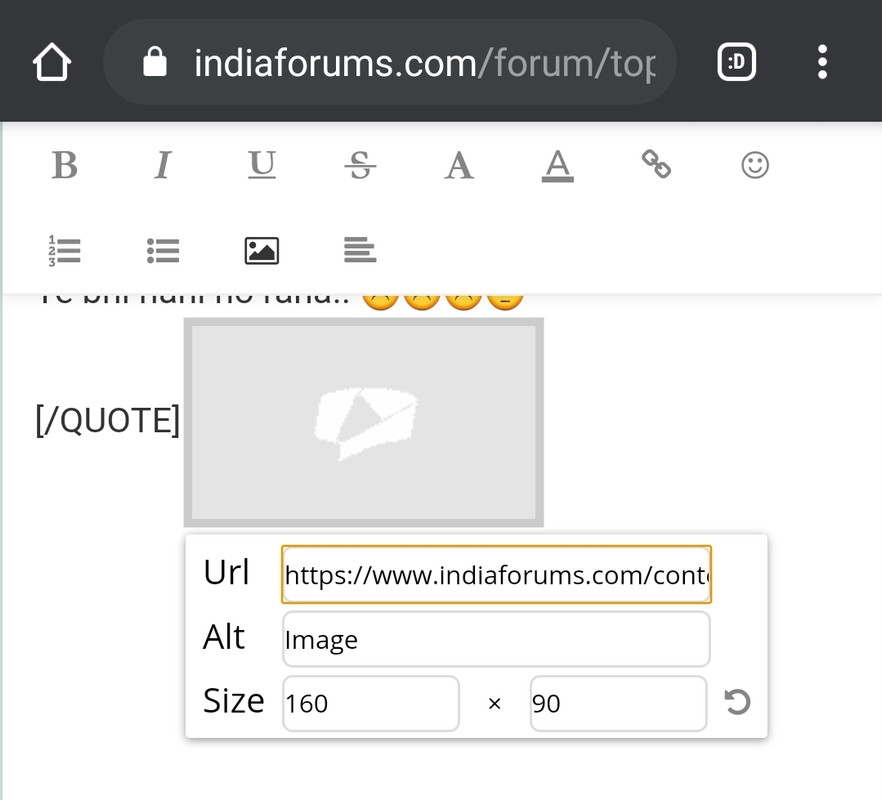Image resolution: width=882 pixels, height=800 pixels.
Task: Insert a hyperlink with chain icon
Action: tap(656, 164)
